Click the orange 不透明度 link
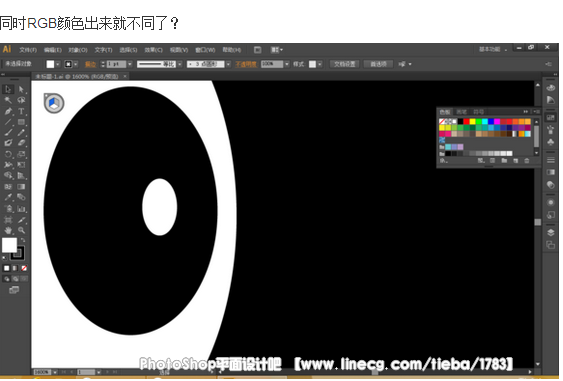The height and width of the screenshot is (381, 563). tap(246, 64)
